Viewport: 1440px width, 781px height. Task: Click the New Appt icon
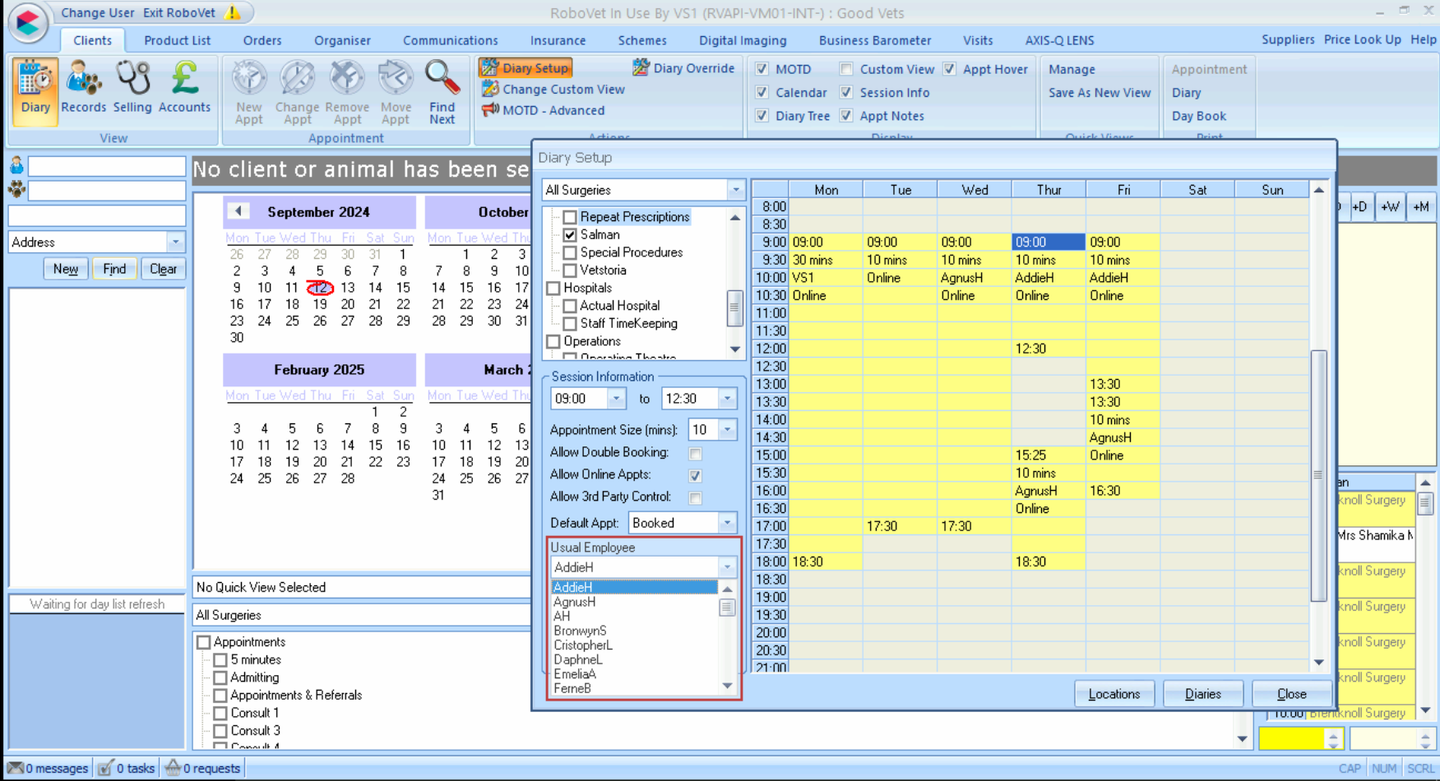coord(247,90)
